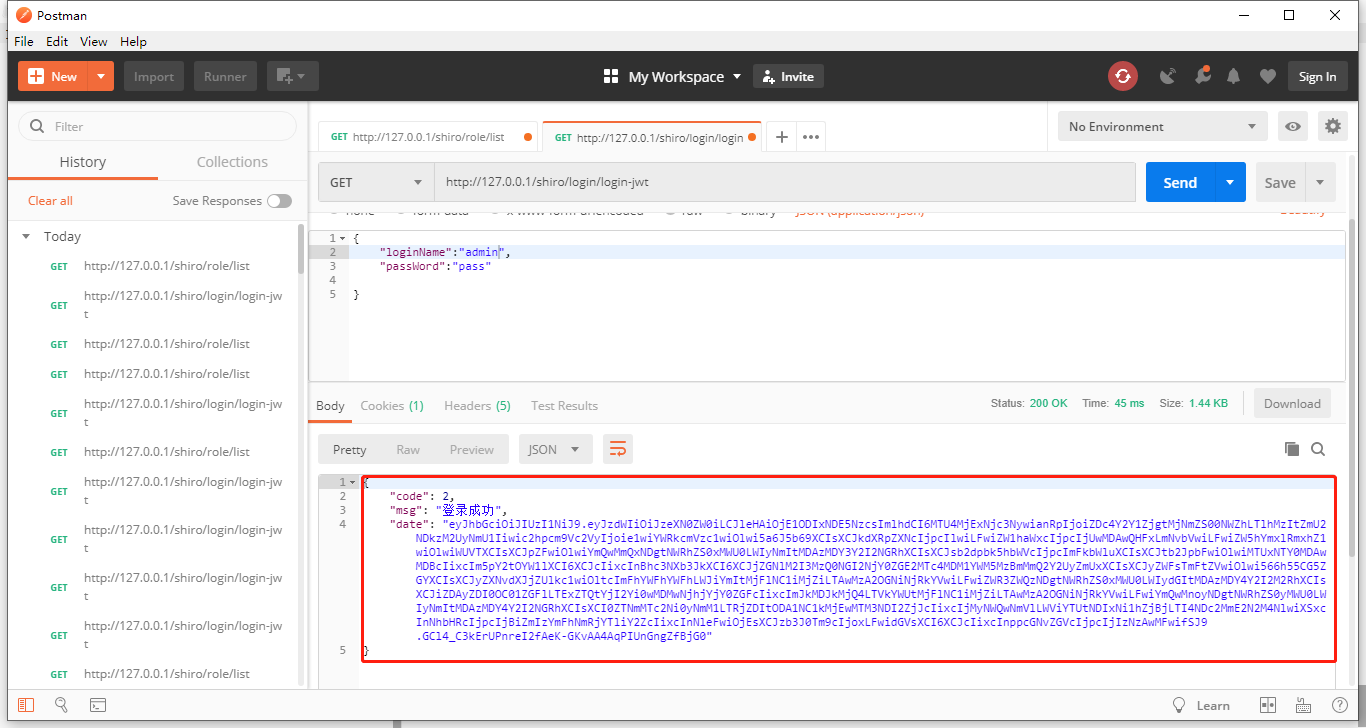This screenshot has height=728, width=1366.
Task: Open the capture requests satellite icon
Action: click(1167, 77)
